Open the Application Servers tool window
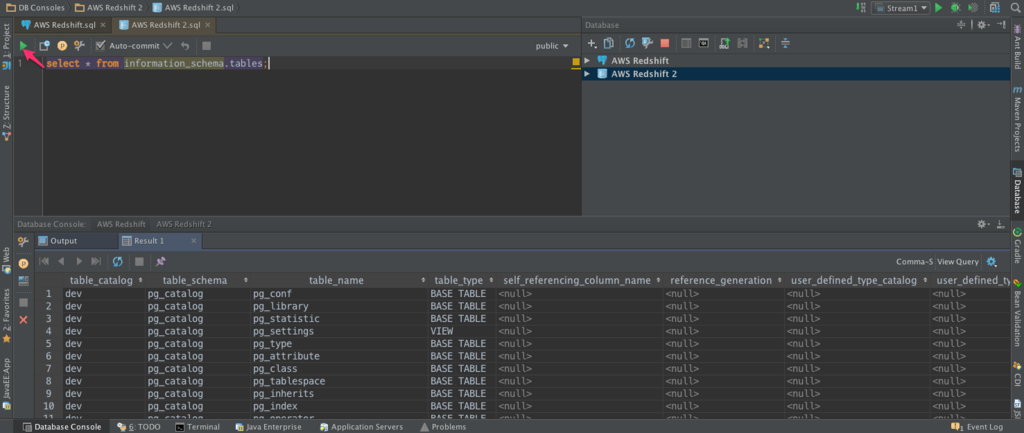 pos(361,426)
